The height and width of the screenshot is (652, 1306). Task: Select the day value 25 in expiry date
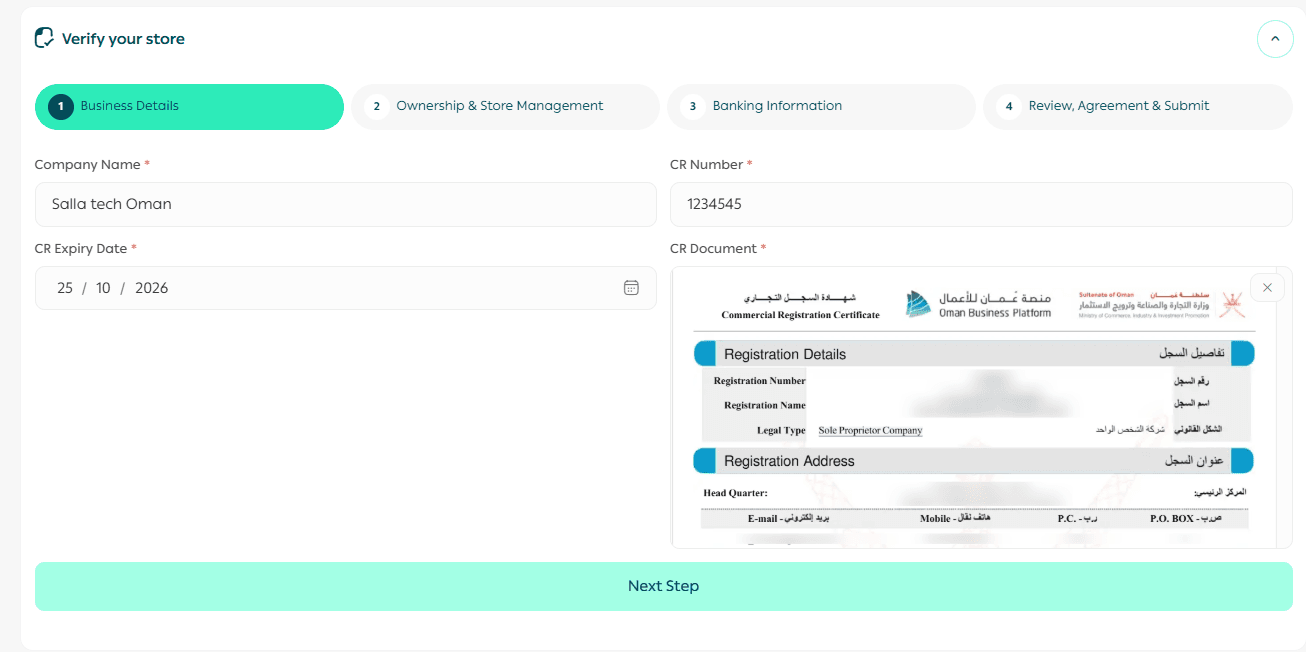click(x=65, y=288)
